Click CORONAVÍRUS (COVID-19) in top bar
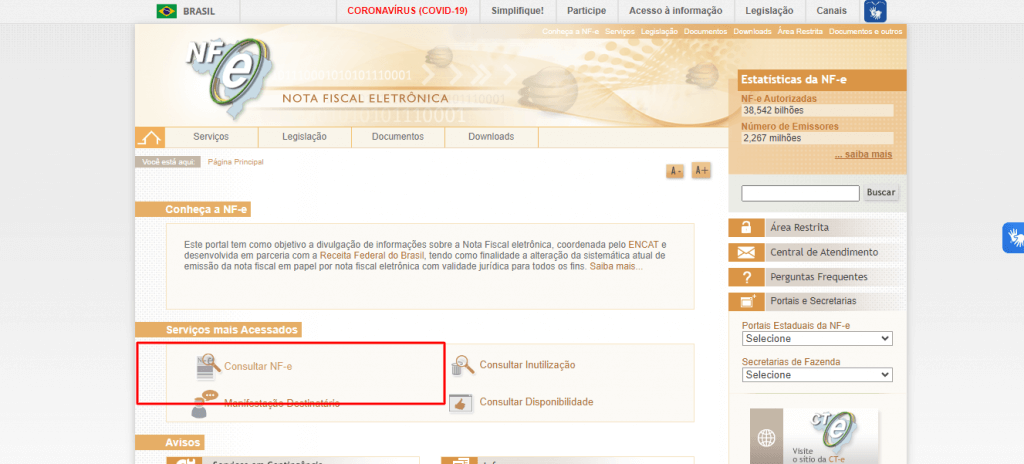This screenshot has height=464, width=1024. pyautogui.click(x=408, y=11)
